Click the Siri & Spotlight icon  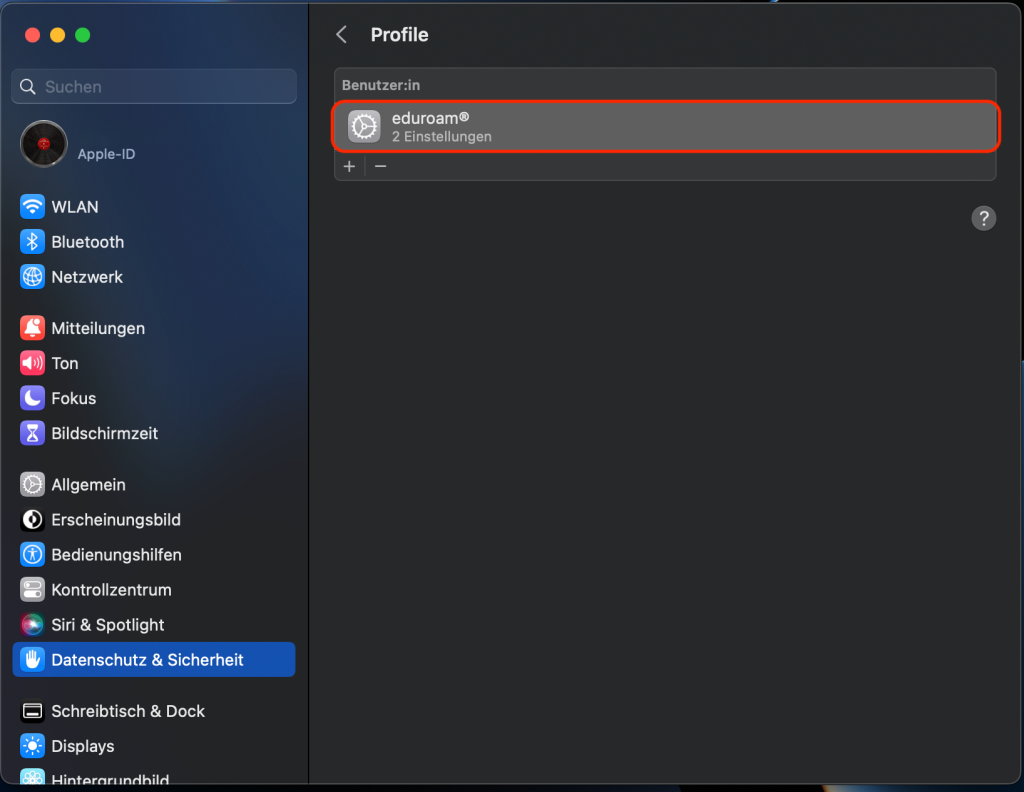32,625
